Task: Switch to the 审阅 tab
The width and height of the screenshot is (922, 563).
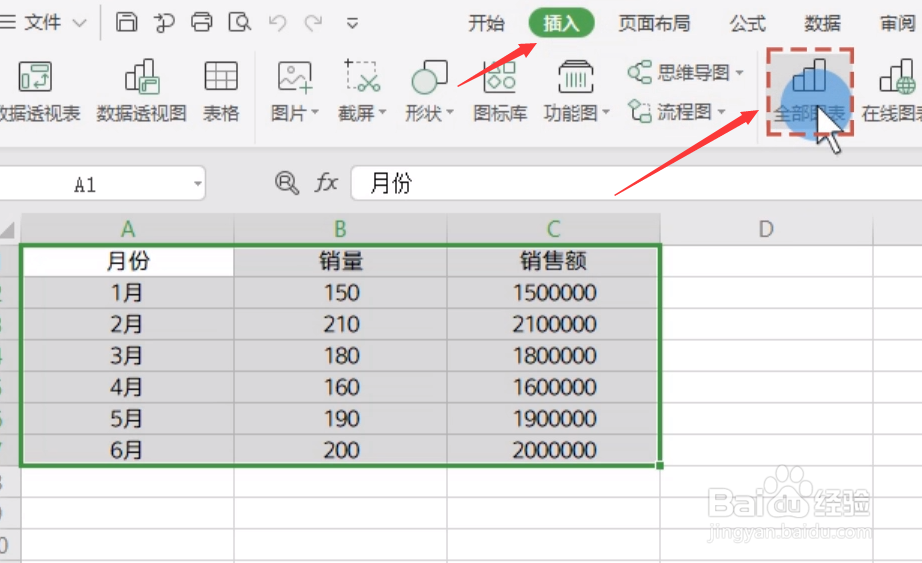Action: (x=897, y=24)
